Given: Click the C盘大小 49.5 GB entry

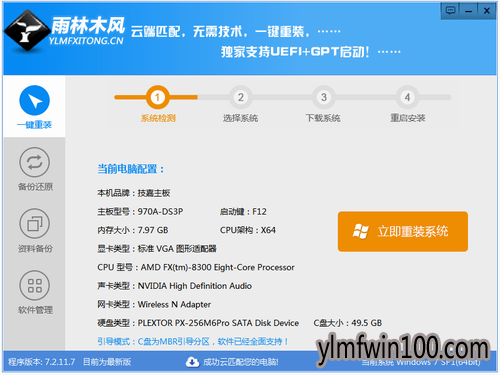Looking at the screenshot, I should coord(348,323).
